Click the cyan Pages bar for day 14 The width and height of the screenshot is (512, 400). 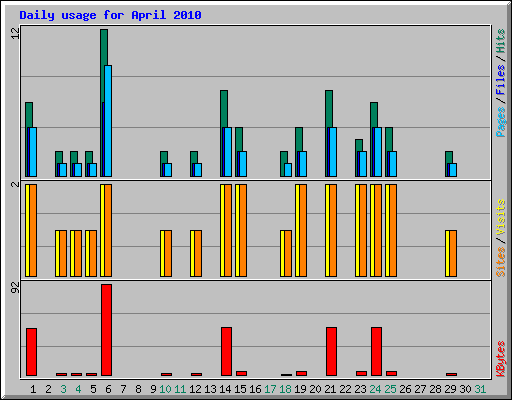click(x=228, y=152)
